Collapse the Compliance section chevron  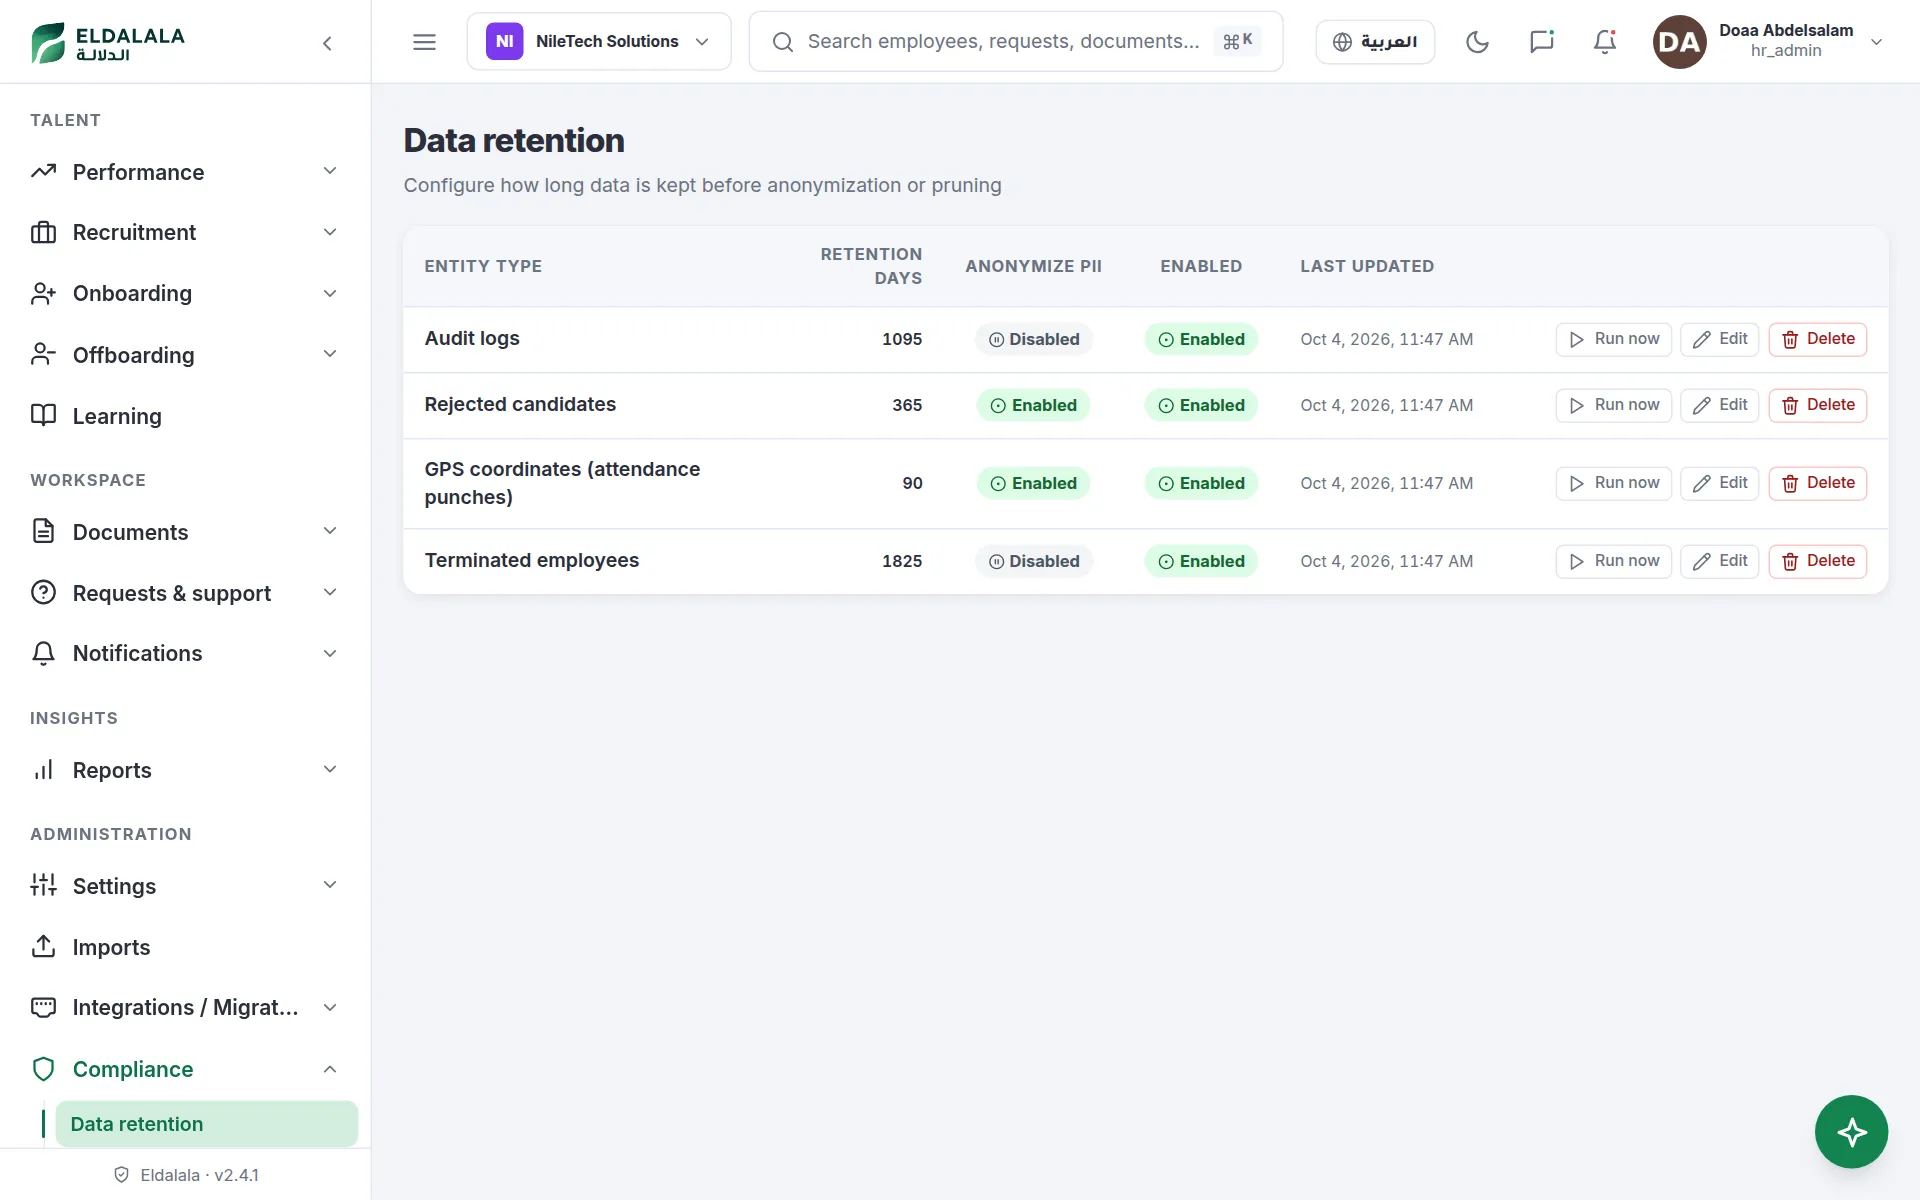point(330,1069)
